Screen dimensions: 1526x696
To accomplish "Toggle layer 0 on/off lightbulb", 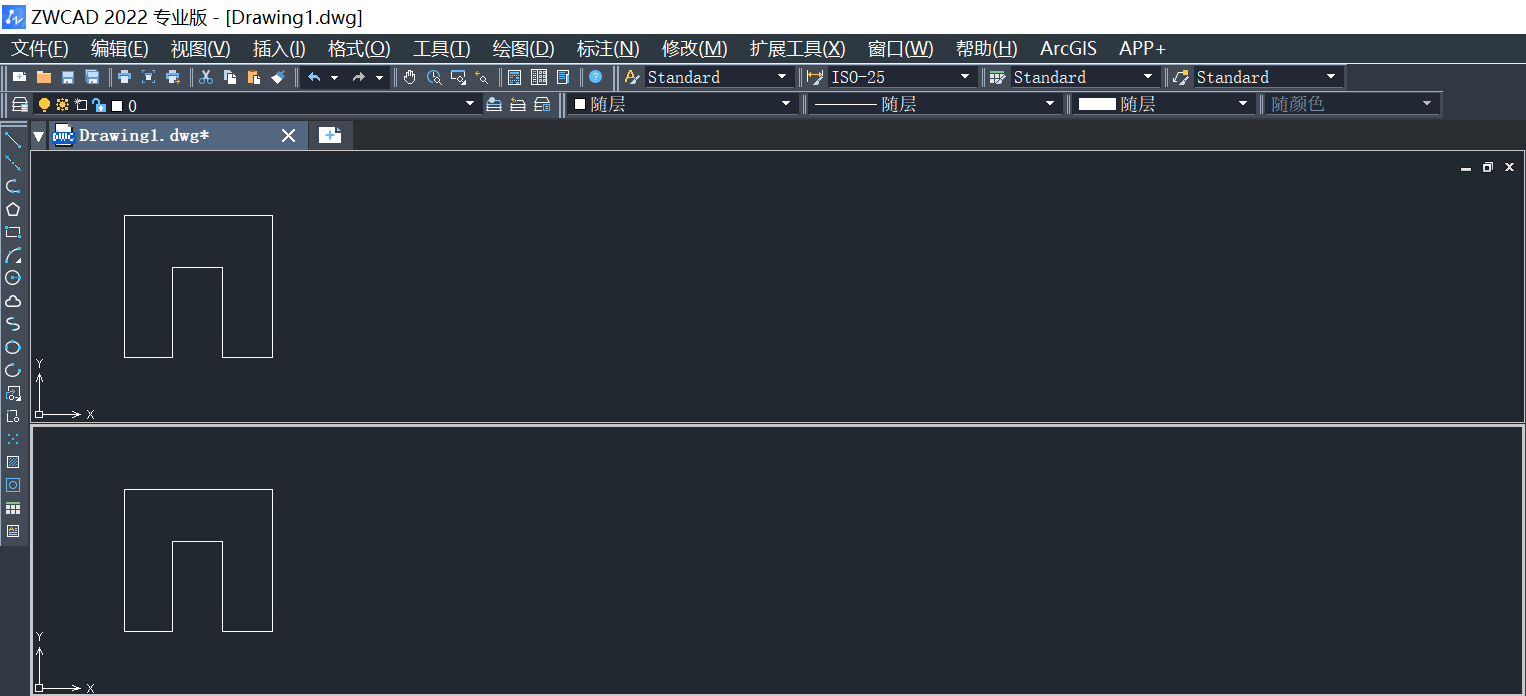I will pyautogui.click(x=44, y=105).
